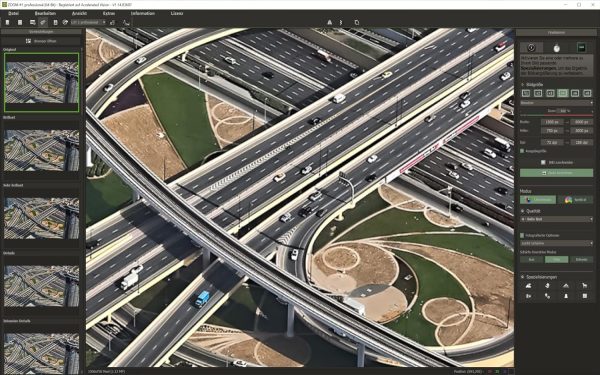600x375 pixels.
Task: Collapse the Spezialisierungen section
Action: coord(523,277)
